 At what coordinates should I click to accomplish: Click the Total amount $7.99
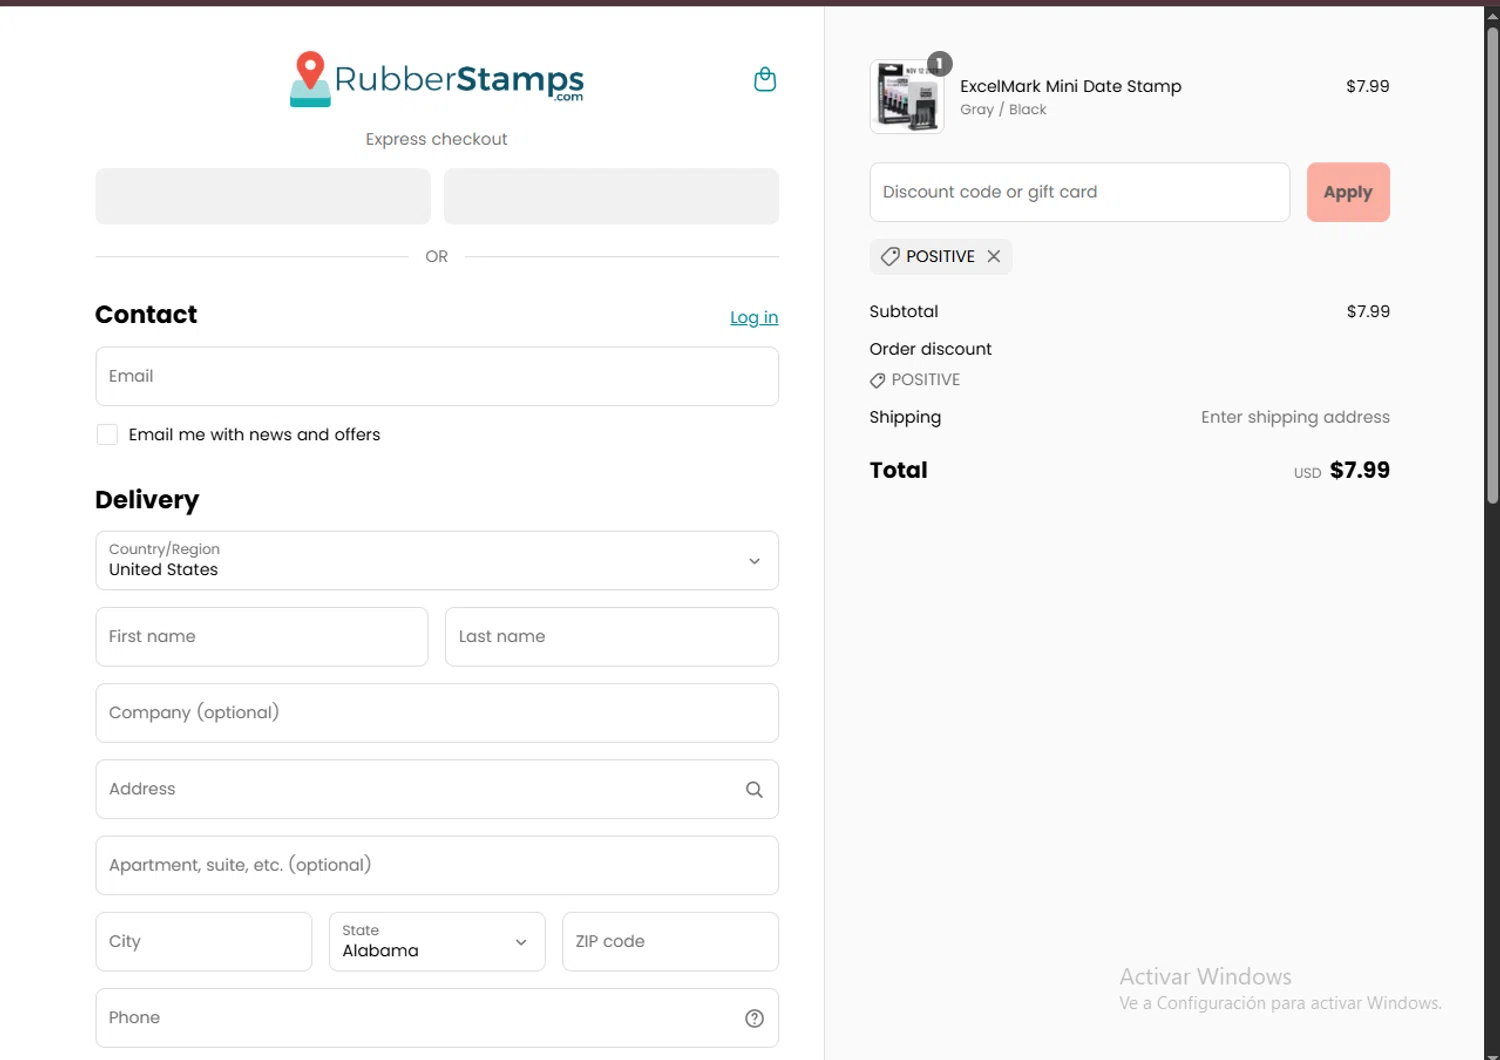point(1360,470)
